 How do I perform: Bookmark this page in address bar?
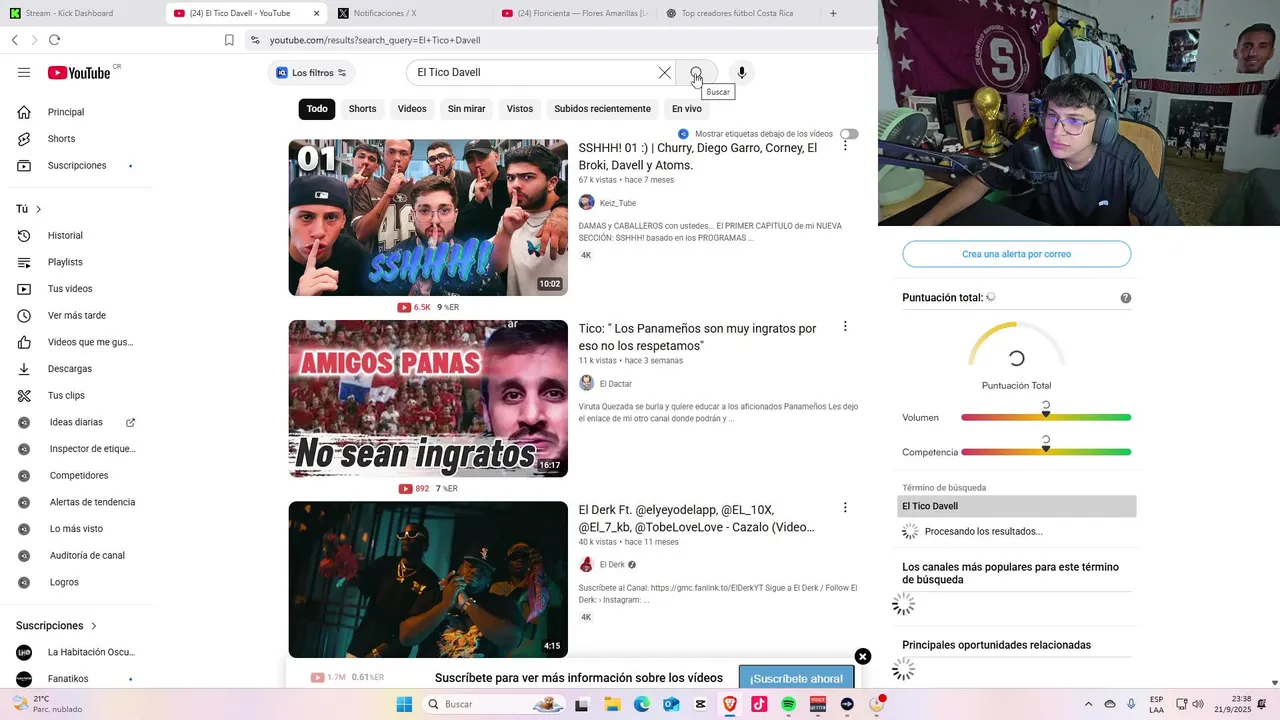tap(229, 40)
